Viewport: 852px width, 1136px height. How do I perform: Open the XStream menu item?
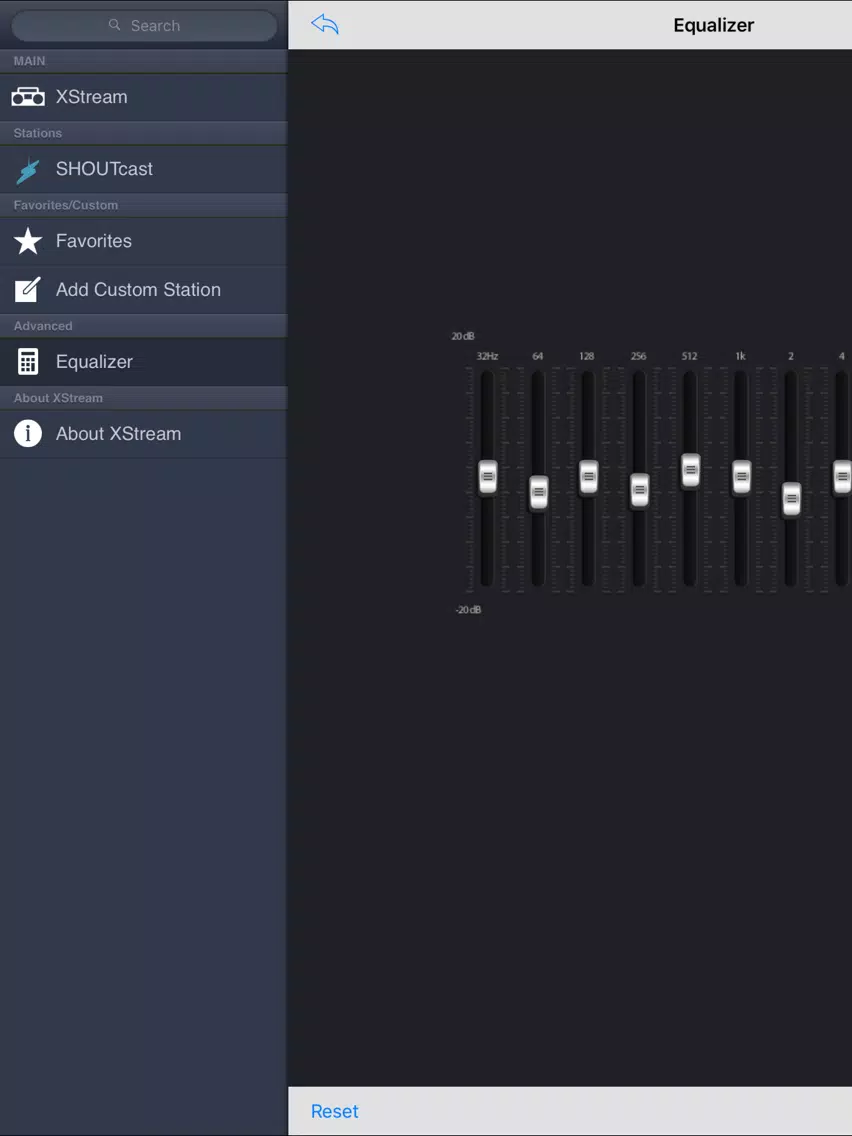(x=143, y=97)
